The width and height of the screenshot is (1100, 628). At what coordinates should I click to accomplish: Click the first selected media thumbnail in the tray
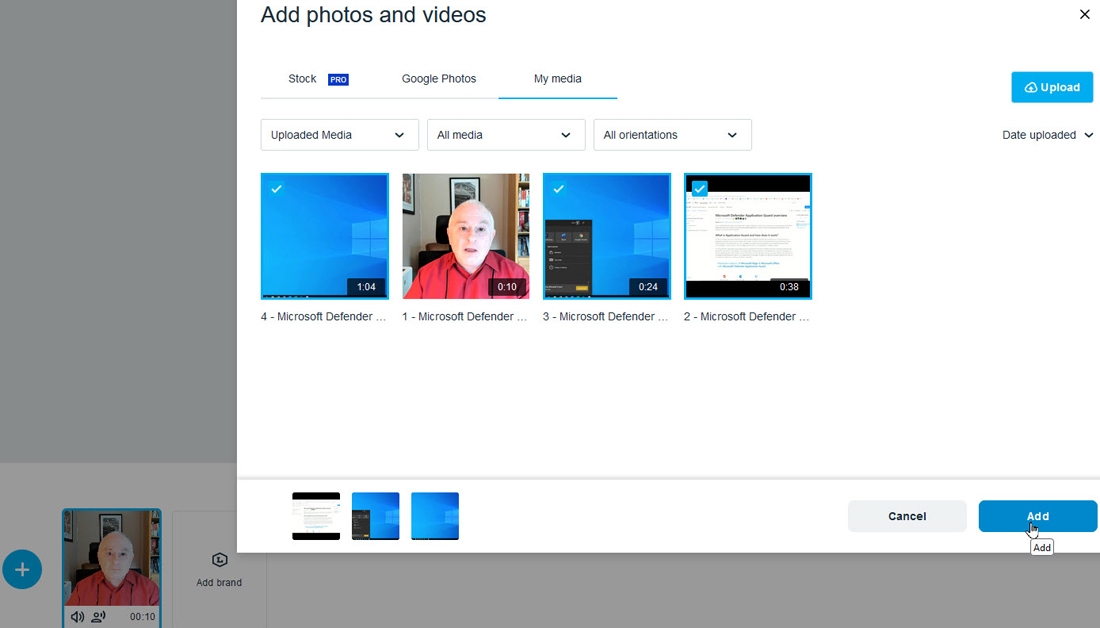(x=315, y=516)
